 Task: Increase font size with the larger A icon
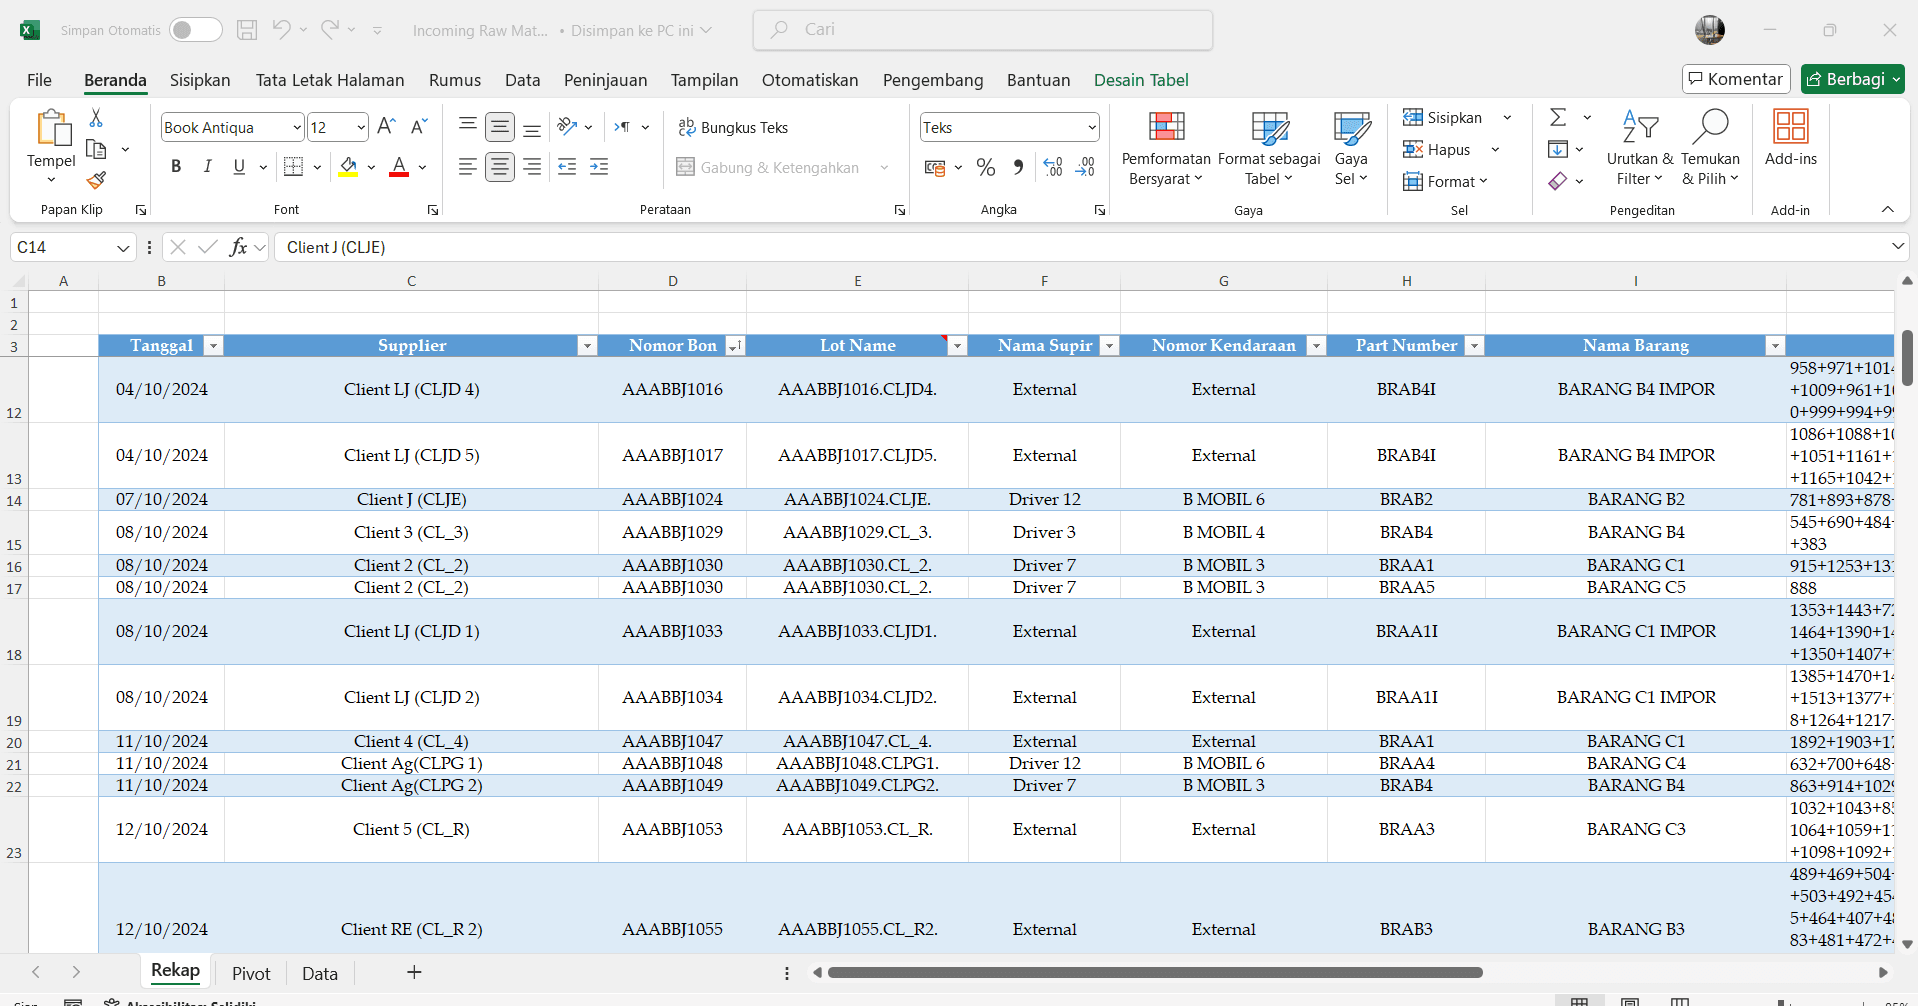[386, 126]
